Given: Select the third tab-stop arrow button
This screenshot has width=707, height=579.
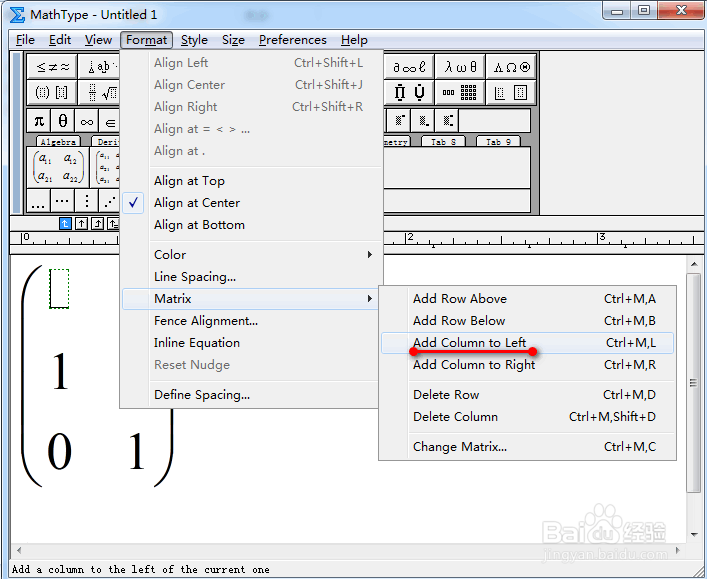Looking at the screenshot, I should coord(97,223).
